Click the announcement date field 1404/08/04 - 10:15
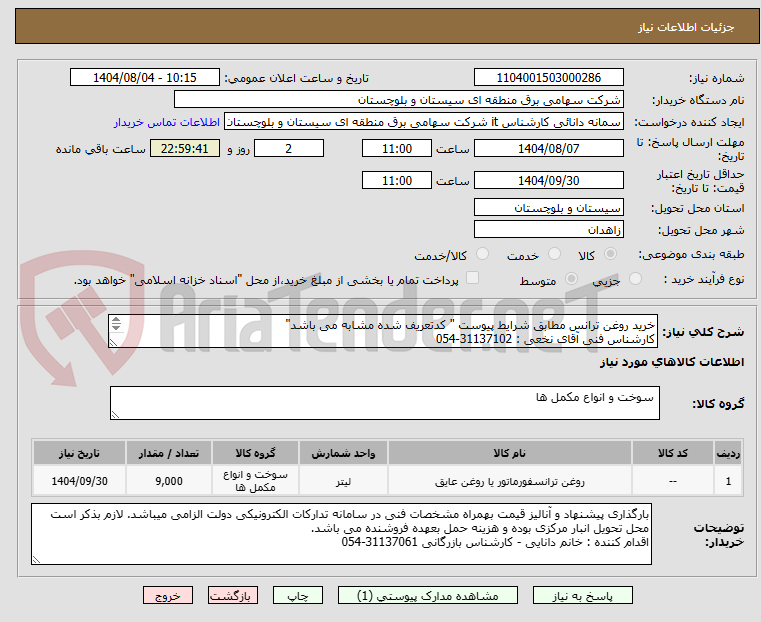761x622 pixels. (145, 78)
